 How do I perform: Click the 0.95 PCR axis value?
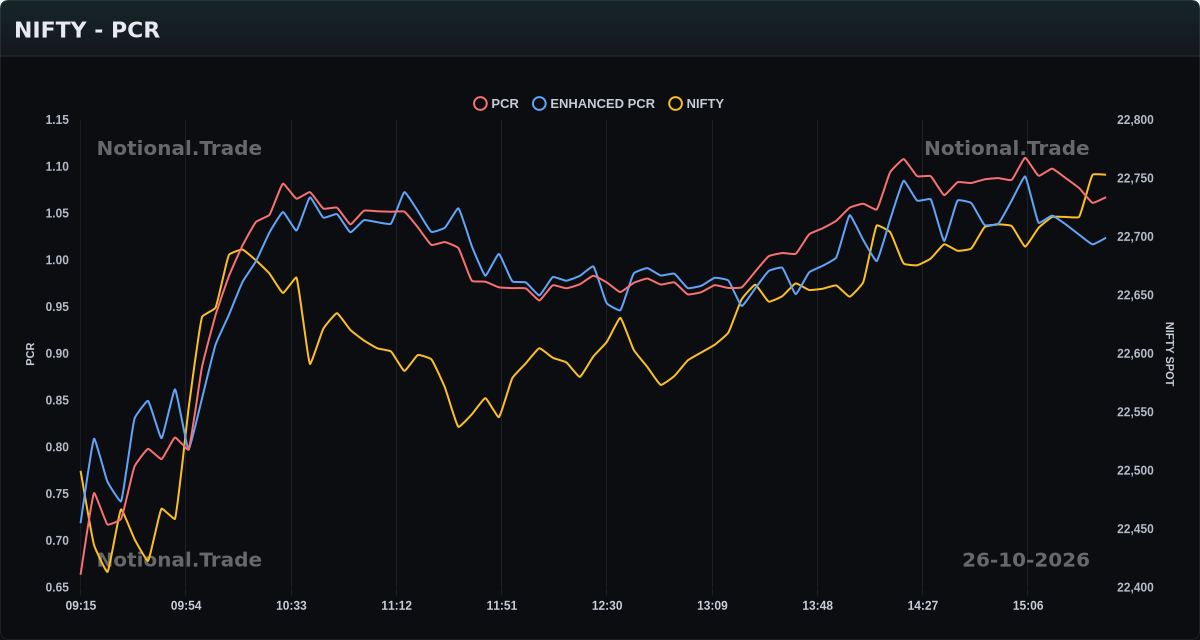pos(57,307)
